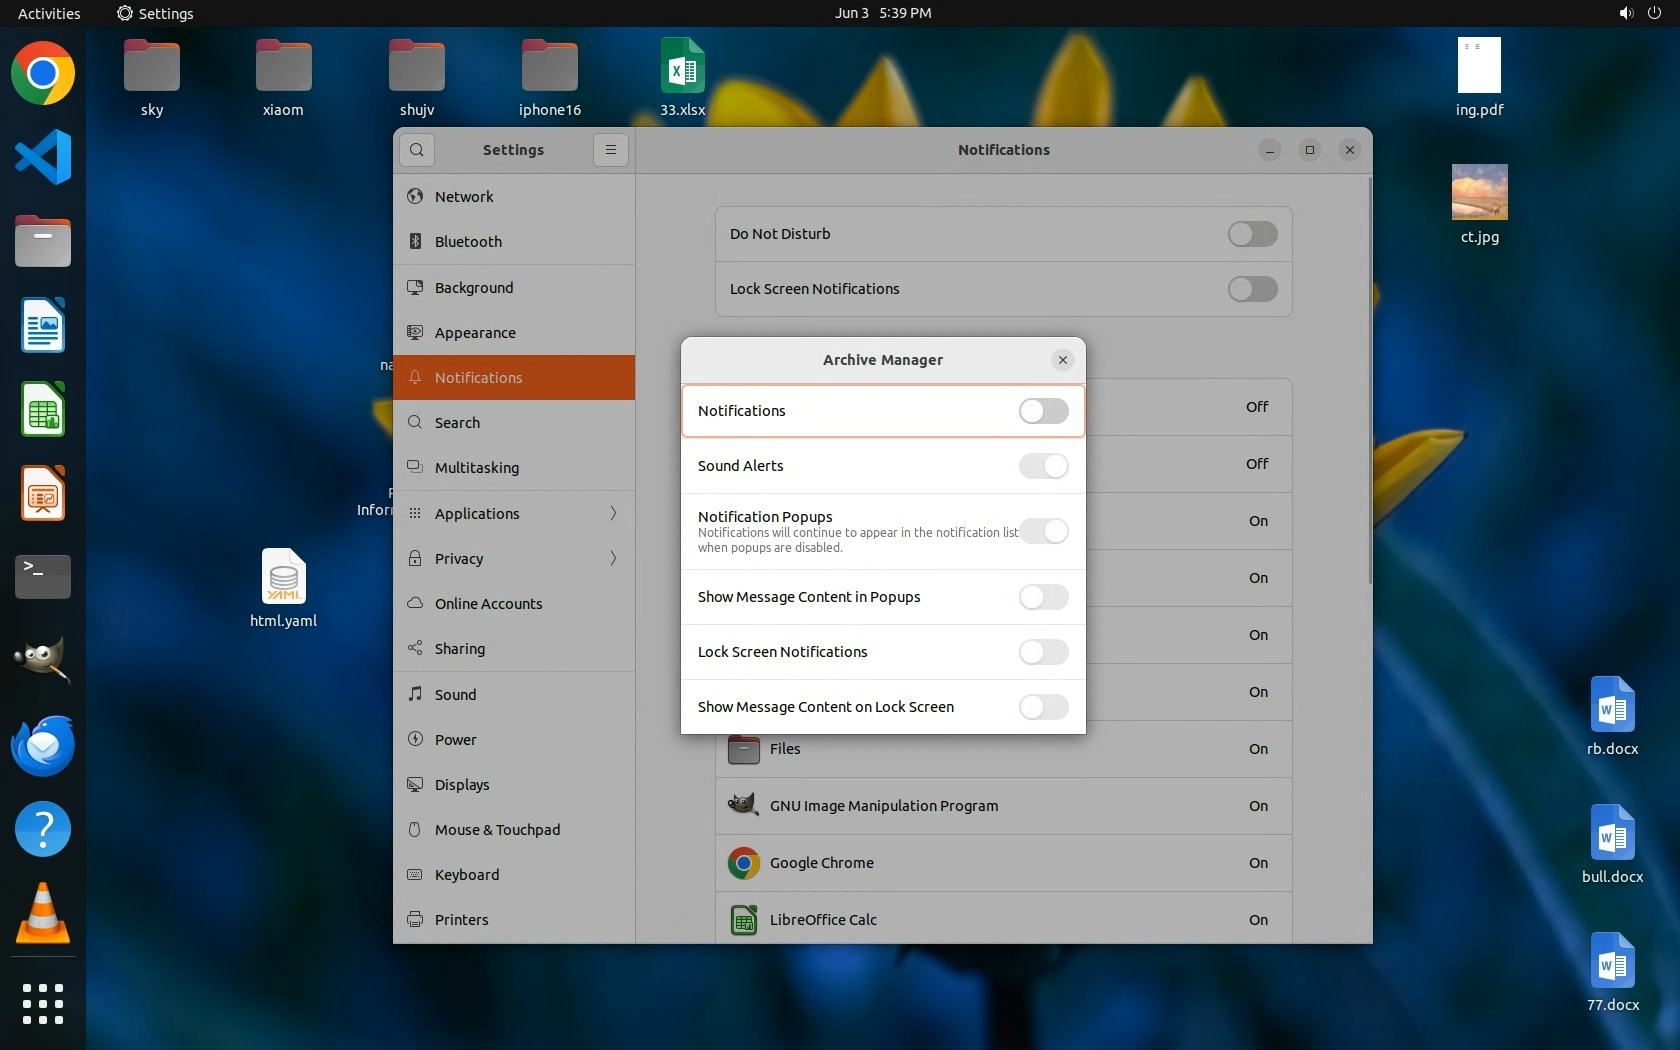This screenshot has width=1680, height=1050.
Task: Expand the Applications sidebar chevron
Action: point(613,514)
